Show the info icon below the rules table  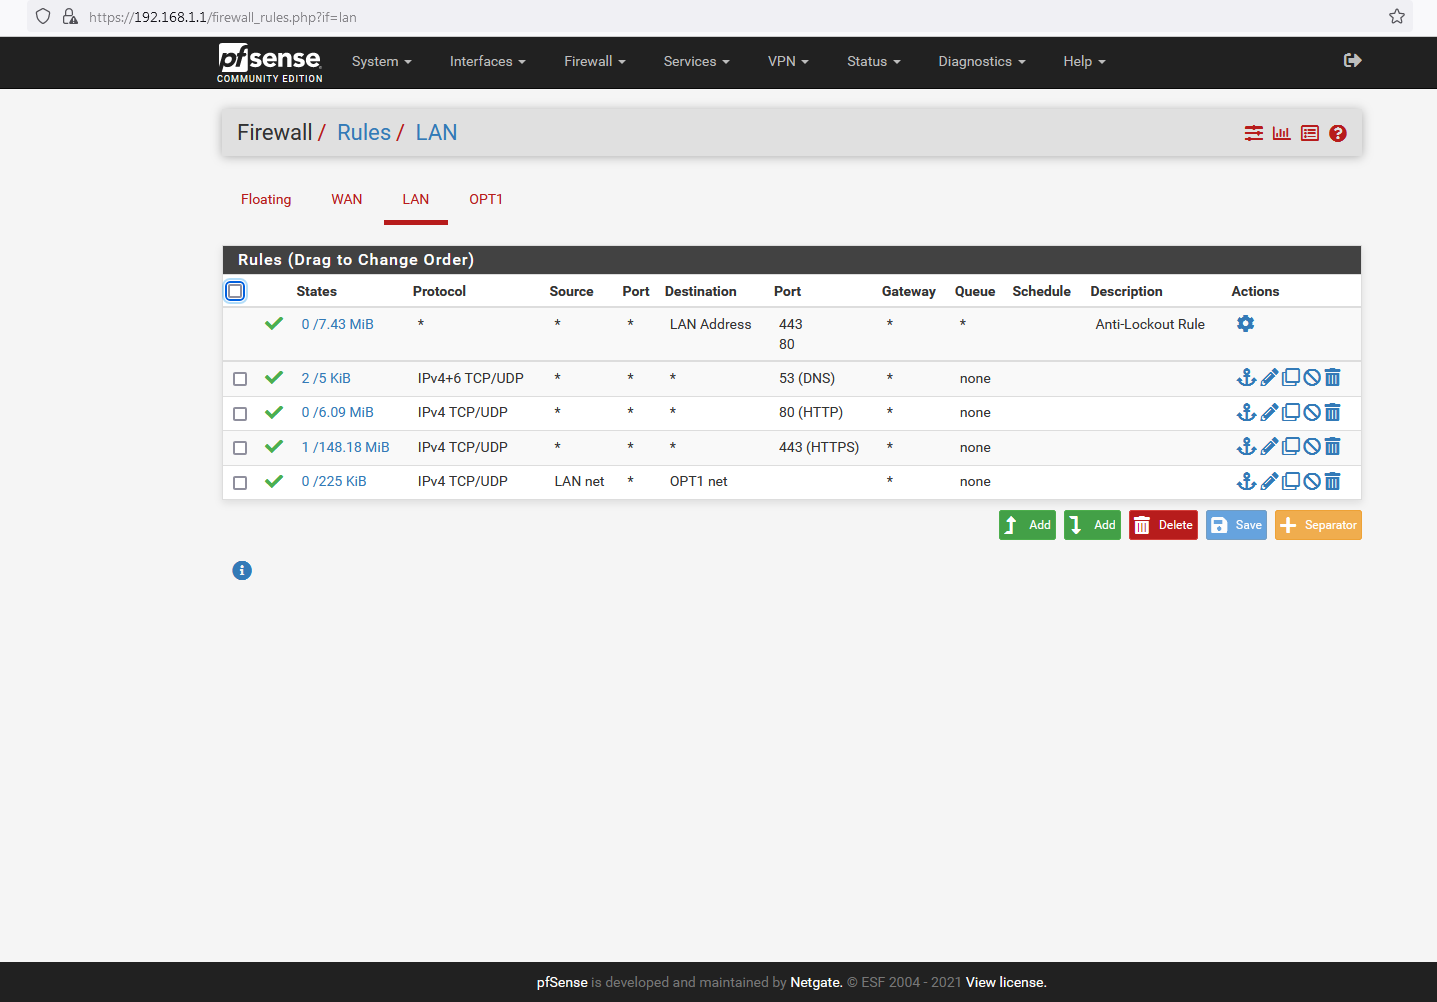pyautogui.click(x=242, y=570)
